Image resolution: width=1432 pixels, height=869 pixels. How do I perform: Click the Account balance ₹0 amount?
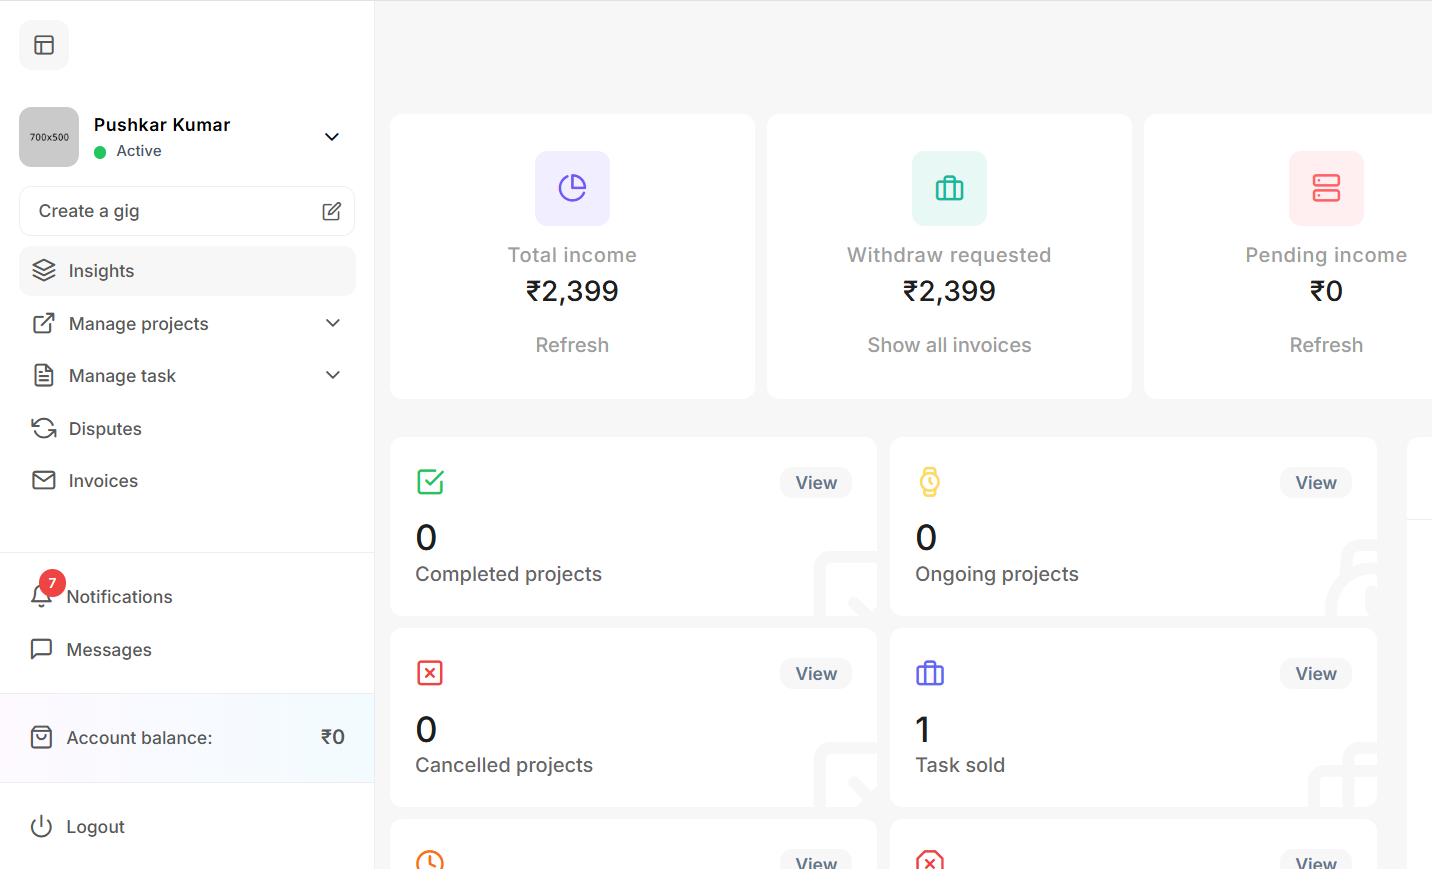tap(333, 737)
